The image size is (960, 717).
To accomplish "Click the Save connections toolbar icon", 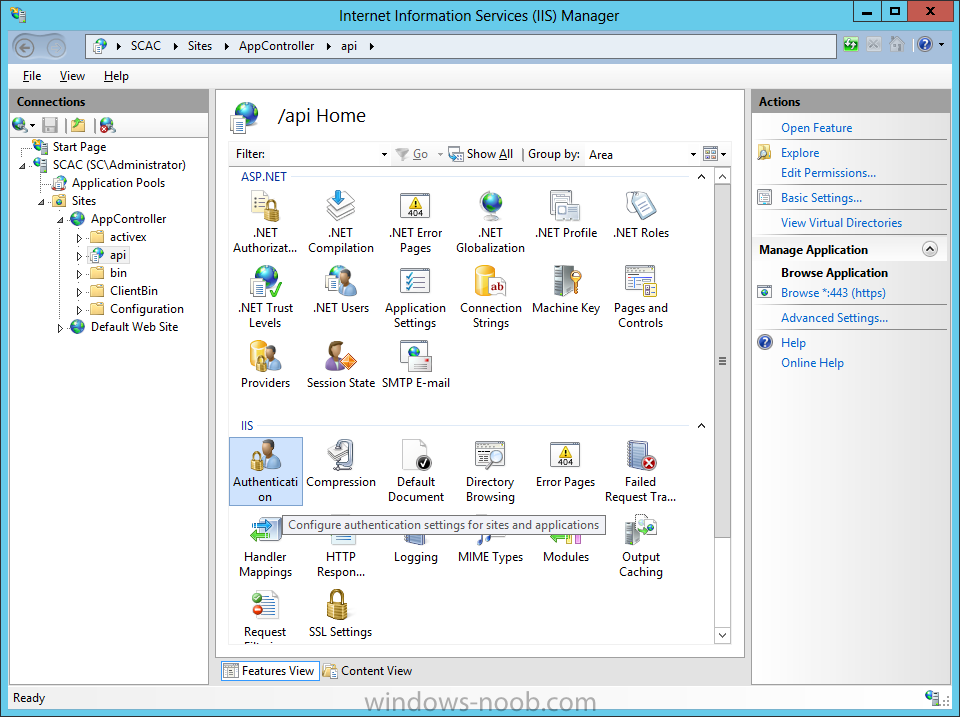I will [50, 126].
